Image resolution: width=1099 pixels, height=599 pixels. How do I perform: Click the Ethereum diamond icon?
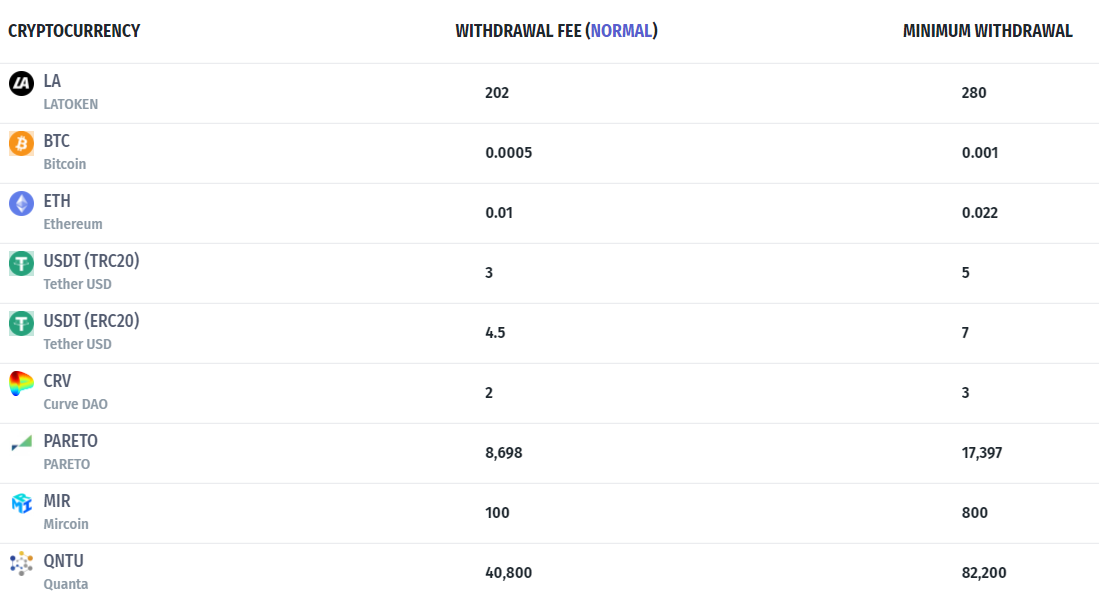pyautogui.click(x=21, y=204)
